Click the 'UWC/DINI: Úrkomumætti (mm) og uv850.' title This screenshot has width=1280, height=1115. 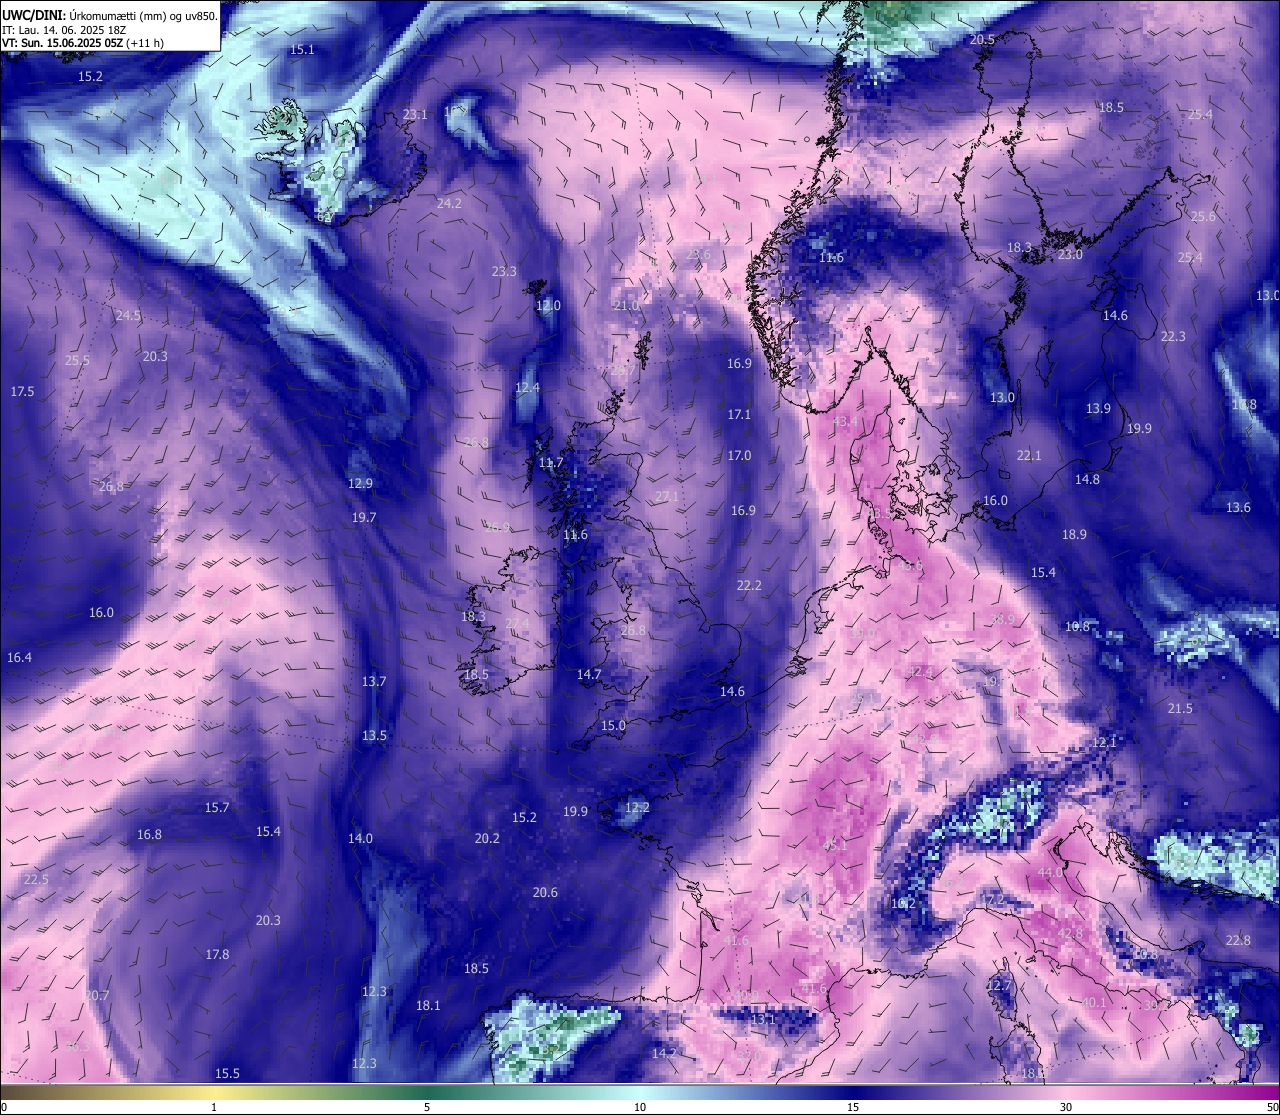tap(109, 15)
